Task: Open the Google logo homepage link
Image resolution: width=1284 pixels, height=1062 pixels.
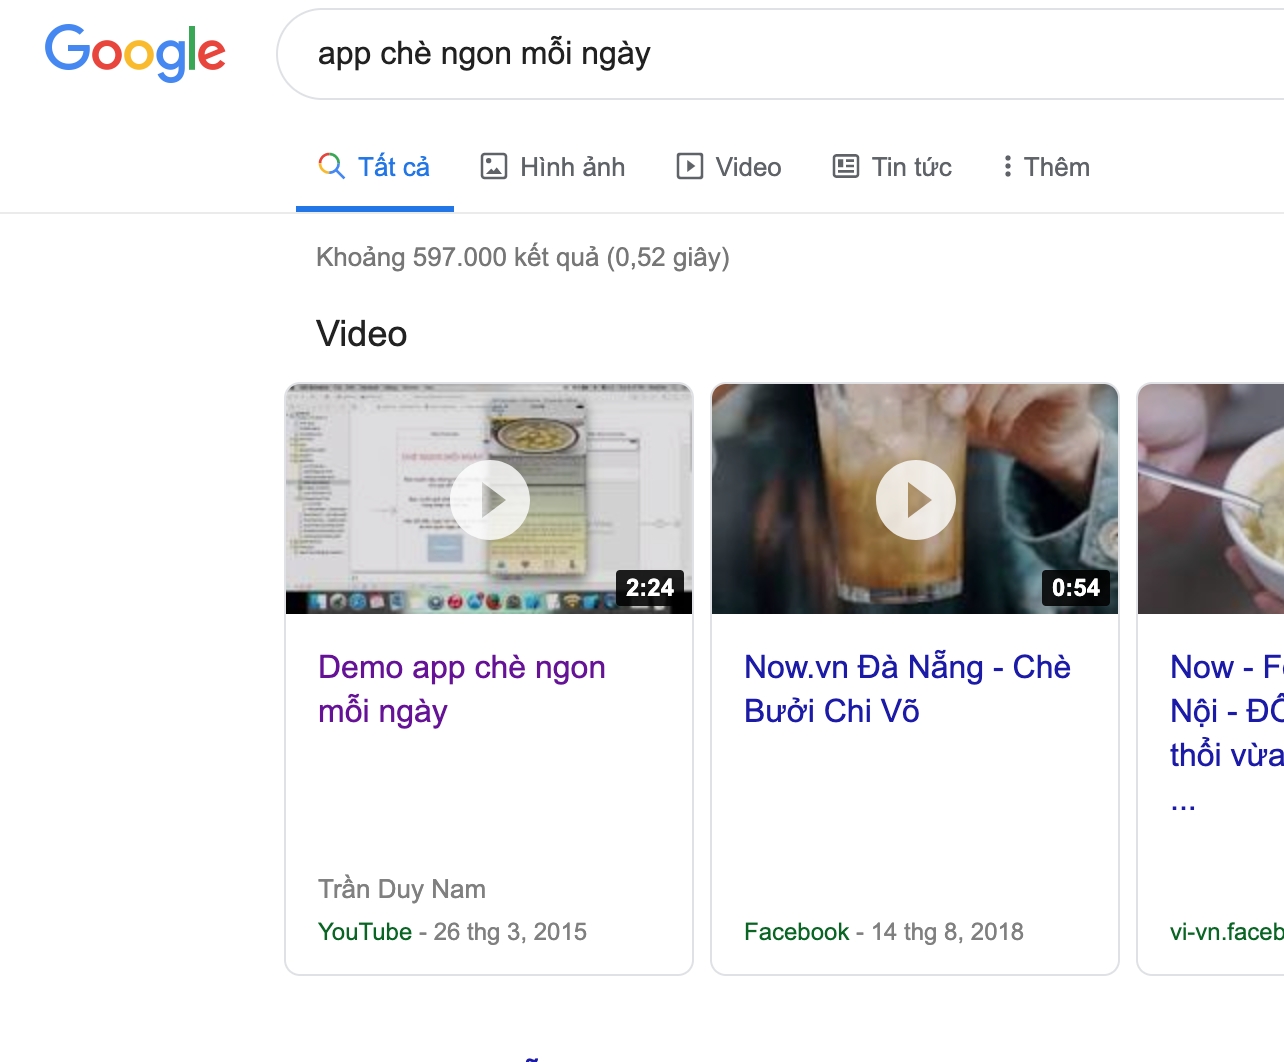Action: [x=135, y=52]
